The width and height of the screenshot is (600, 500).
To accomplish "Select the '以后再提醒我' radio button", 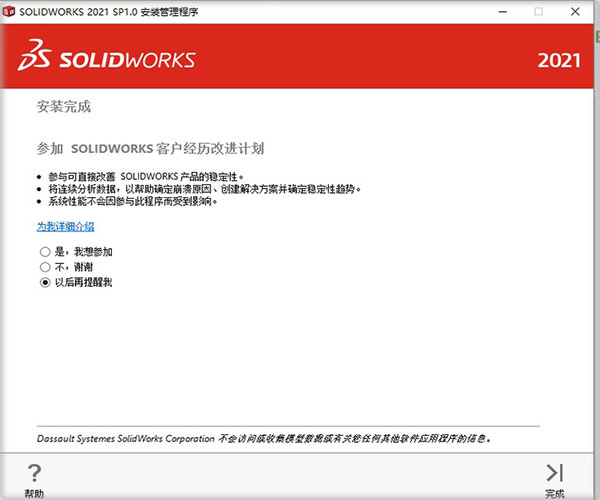I will pos(45,283).
